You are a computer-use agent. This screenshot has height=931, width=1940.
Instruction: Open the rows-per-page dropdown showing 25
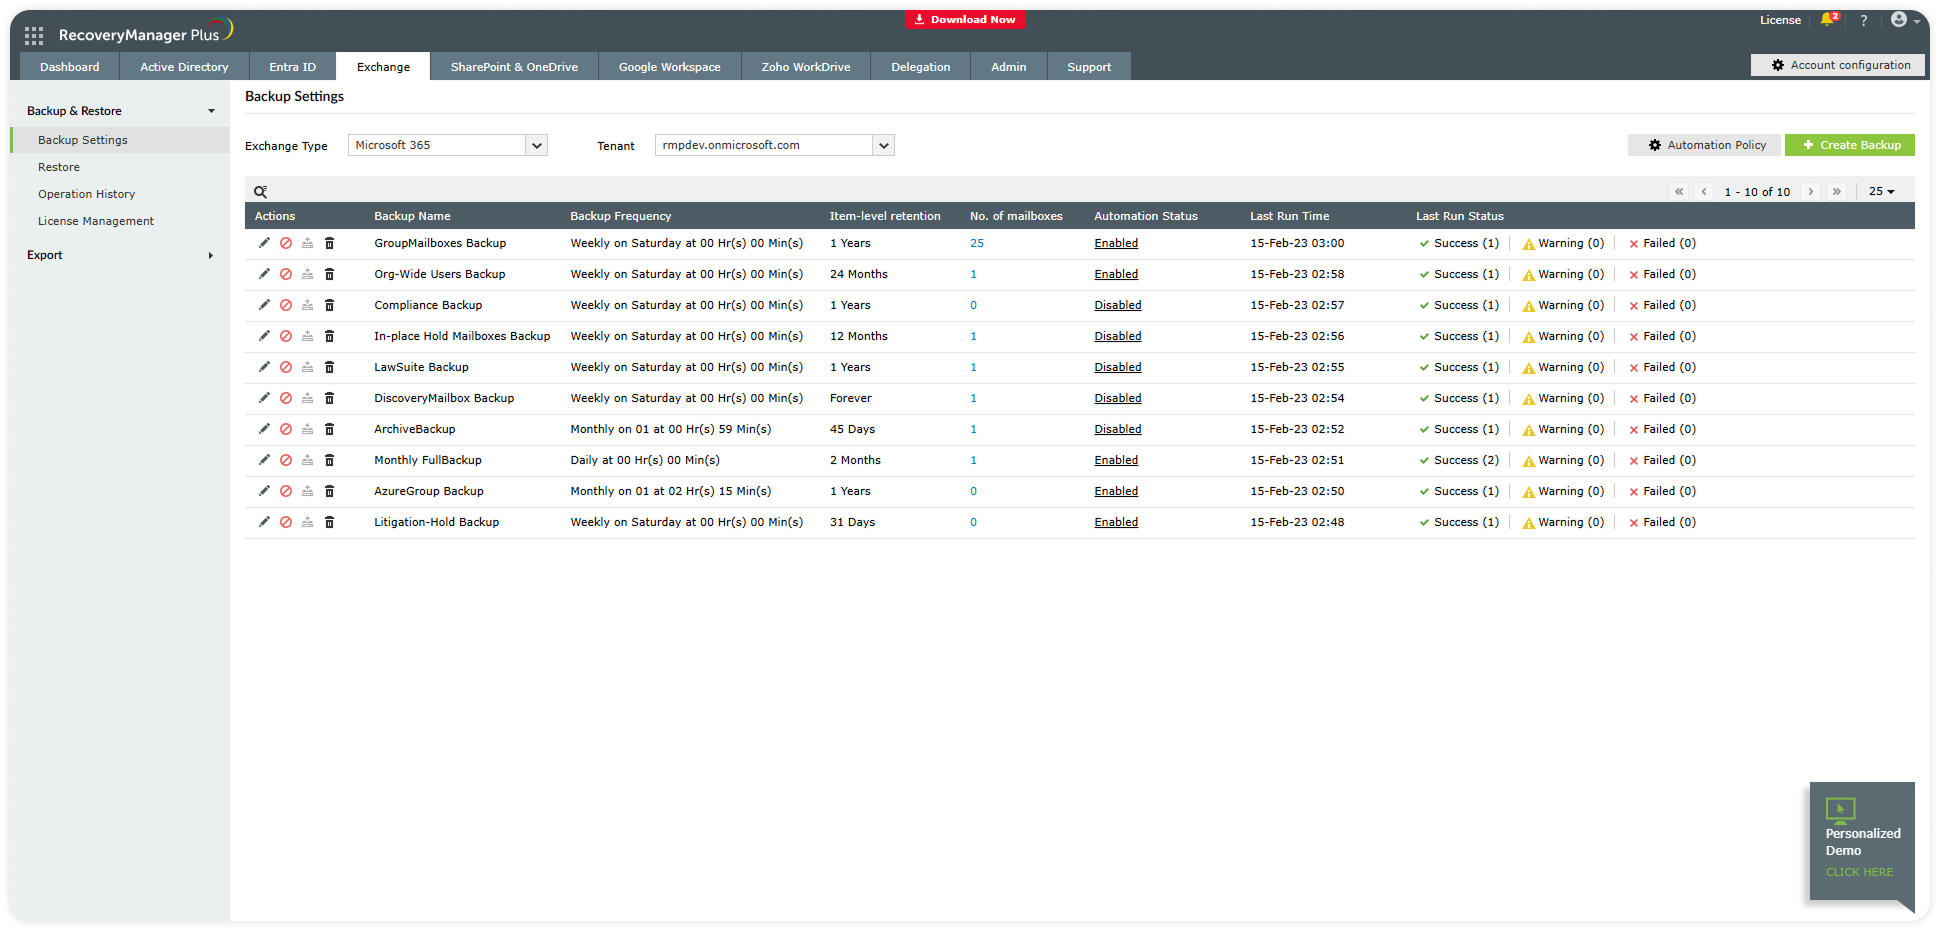(x=1881, y=191)
